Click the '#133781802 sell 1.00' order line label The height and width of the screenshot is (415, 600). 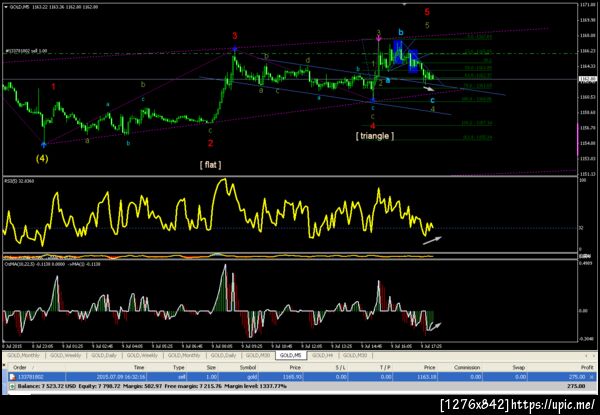click(26, 50)
